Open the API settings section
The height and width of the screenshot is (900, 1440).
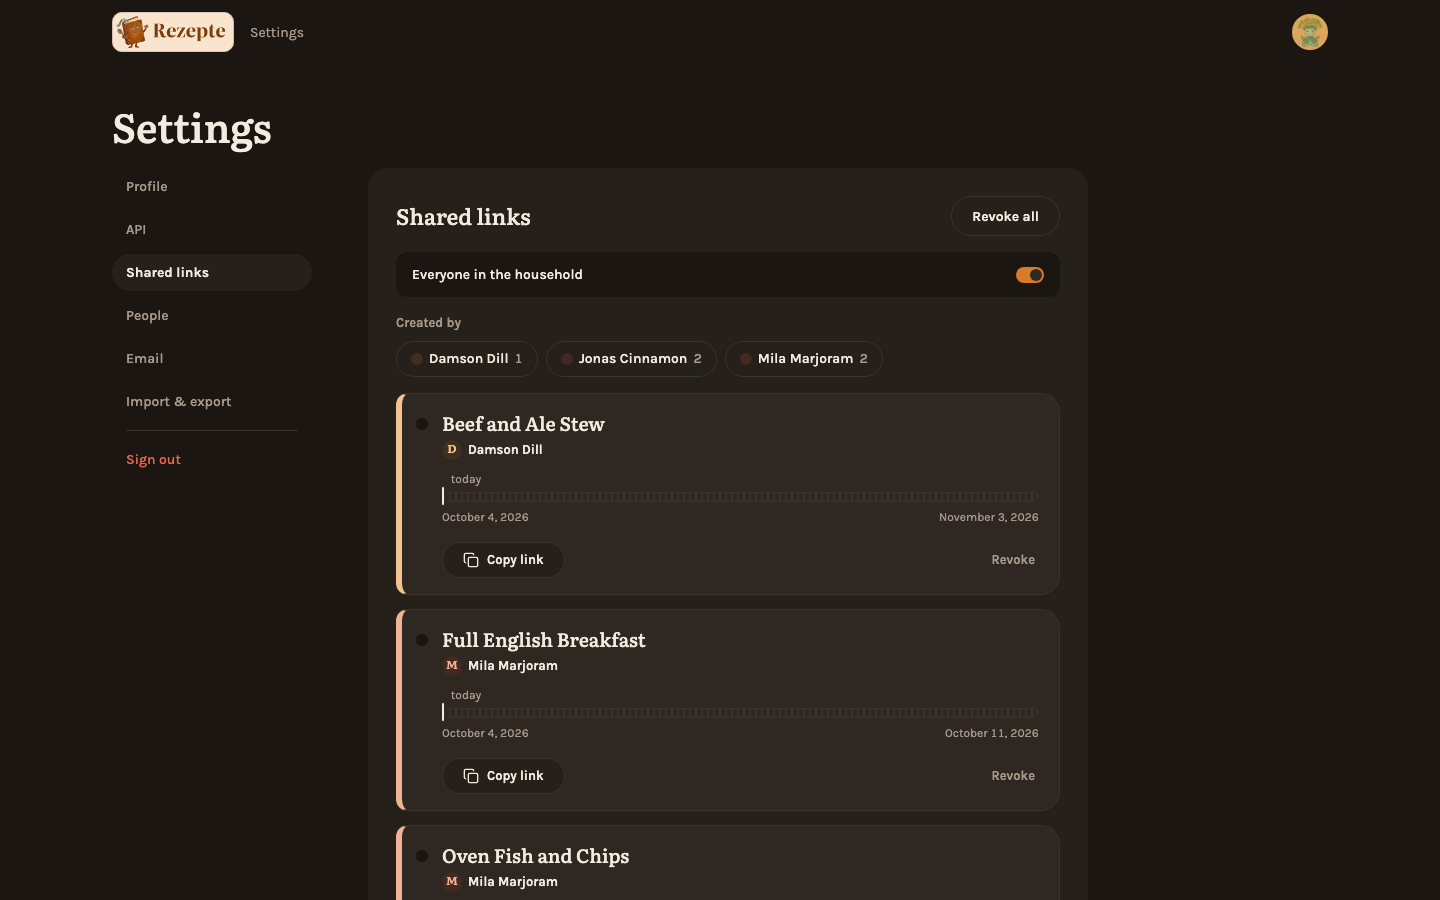[x=212, y=230]
